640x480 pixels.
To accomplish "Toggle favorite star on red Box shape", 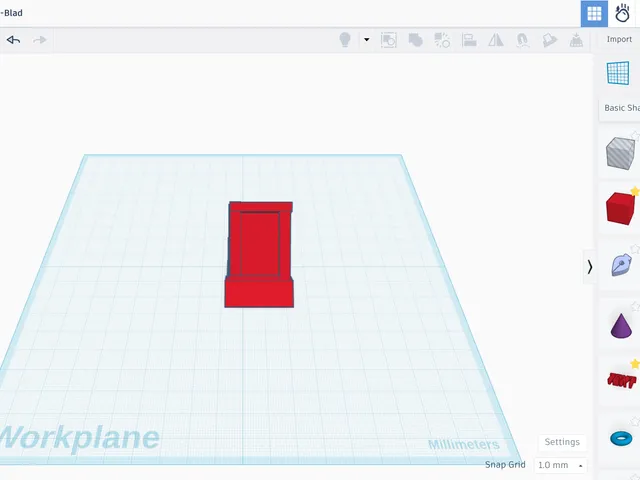I will 635,191.
